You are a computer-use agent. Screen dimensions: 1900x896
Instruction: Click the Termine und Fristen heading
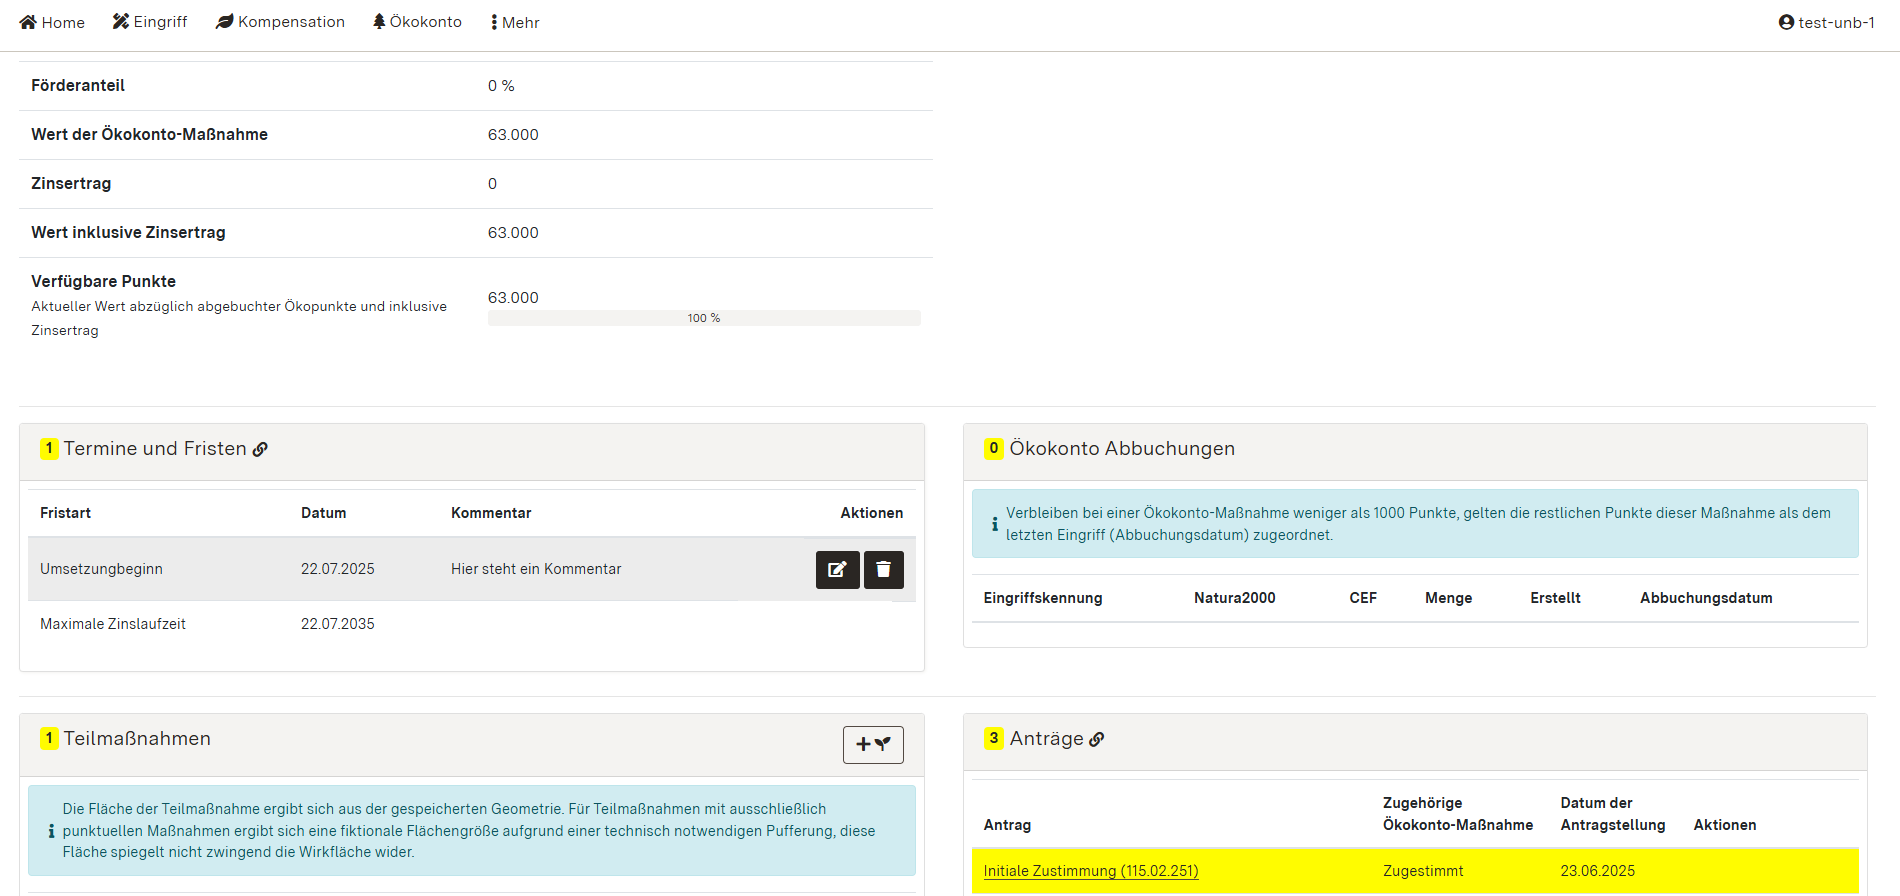[x=154, y=449]
